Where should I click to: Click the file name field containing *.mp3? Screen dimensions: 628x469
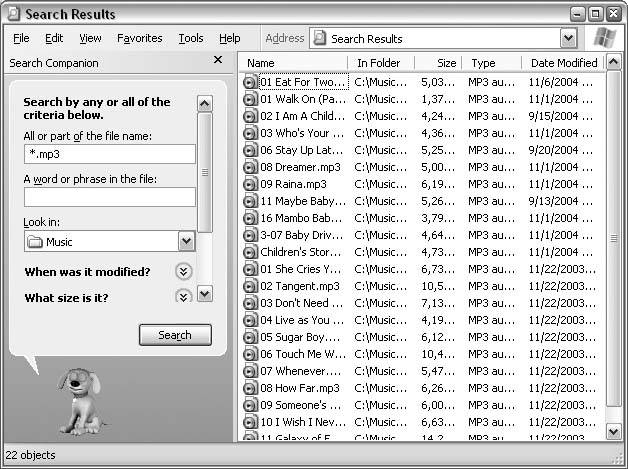(x=110, y=154)
